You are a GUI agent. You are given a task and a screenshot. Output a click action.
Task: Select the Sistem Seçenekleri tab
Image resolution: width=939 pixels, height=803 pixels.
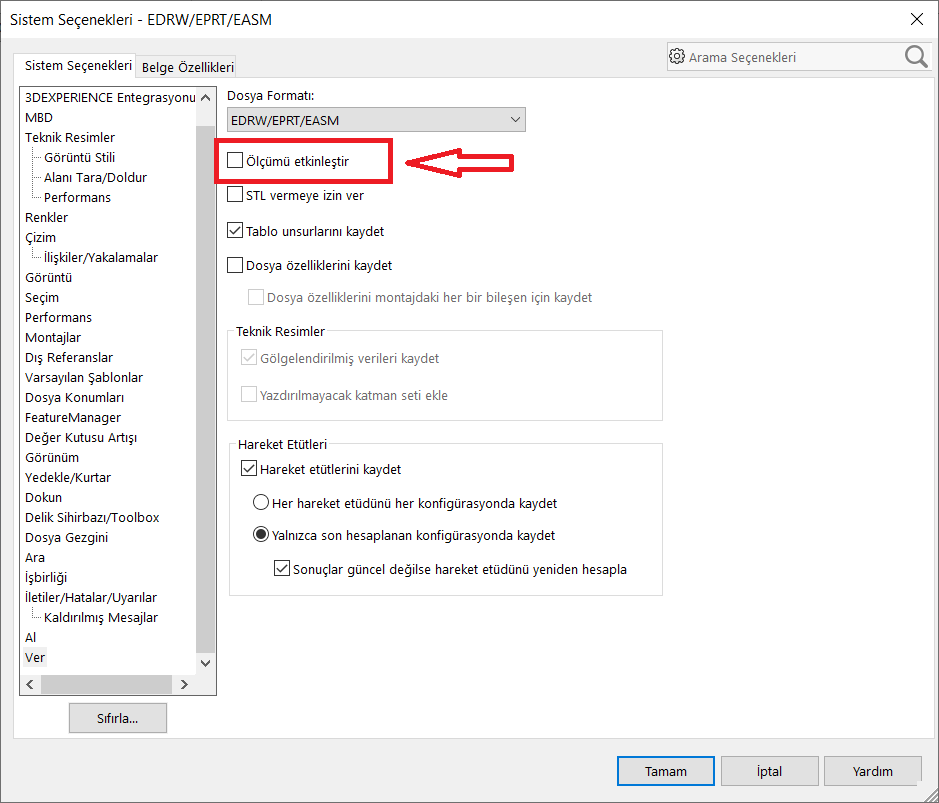78,66
